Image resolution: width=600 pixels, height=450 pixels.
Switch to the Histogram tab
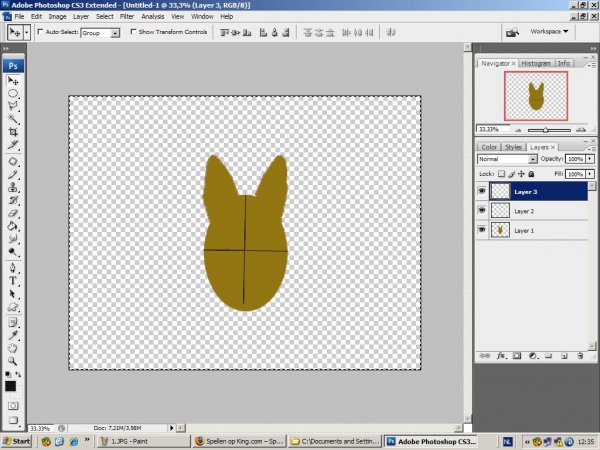(x=536, y=64)
